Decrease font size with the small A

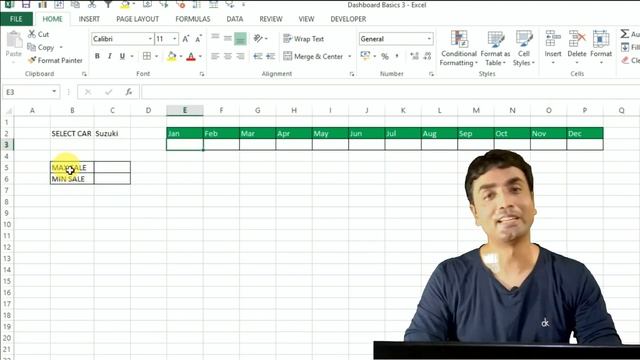click(198, 39)
